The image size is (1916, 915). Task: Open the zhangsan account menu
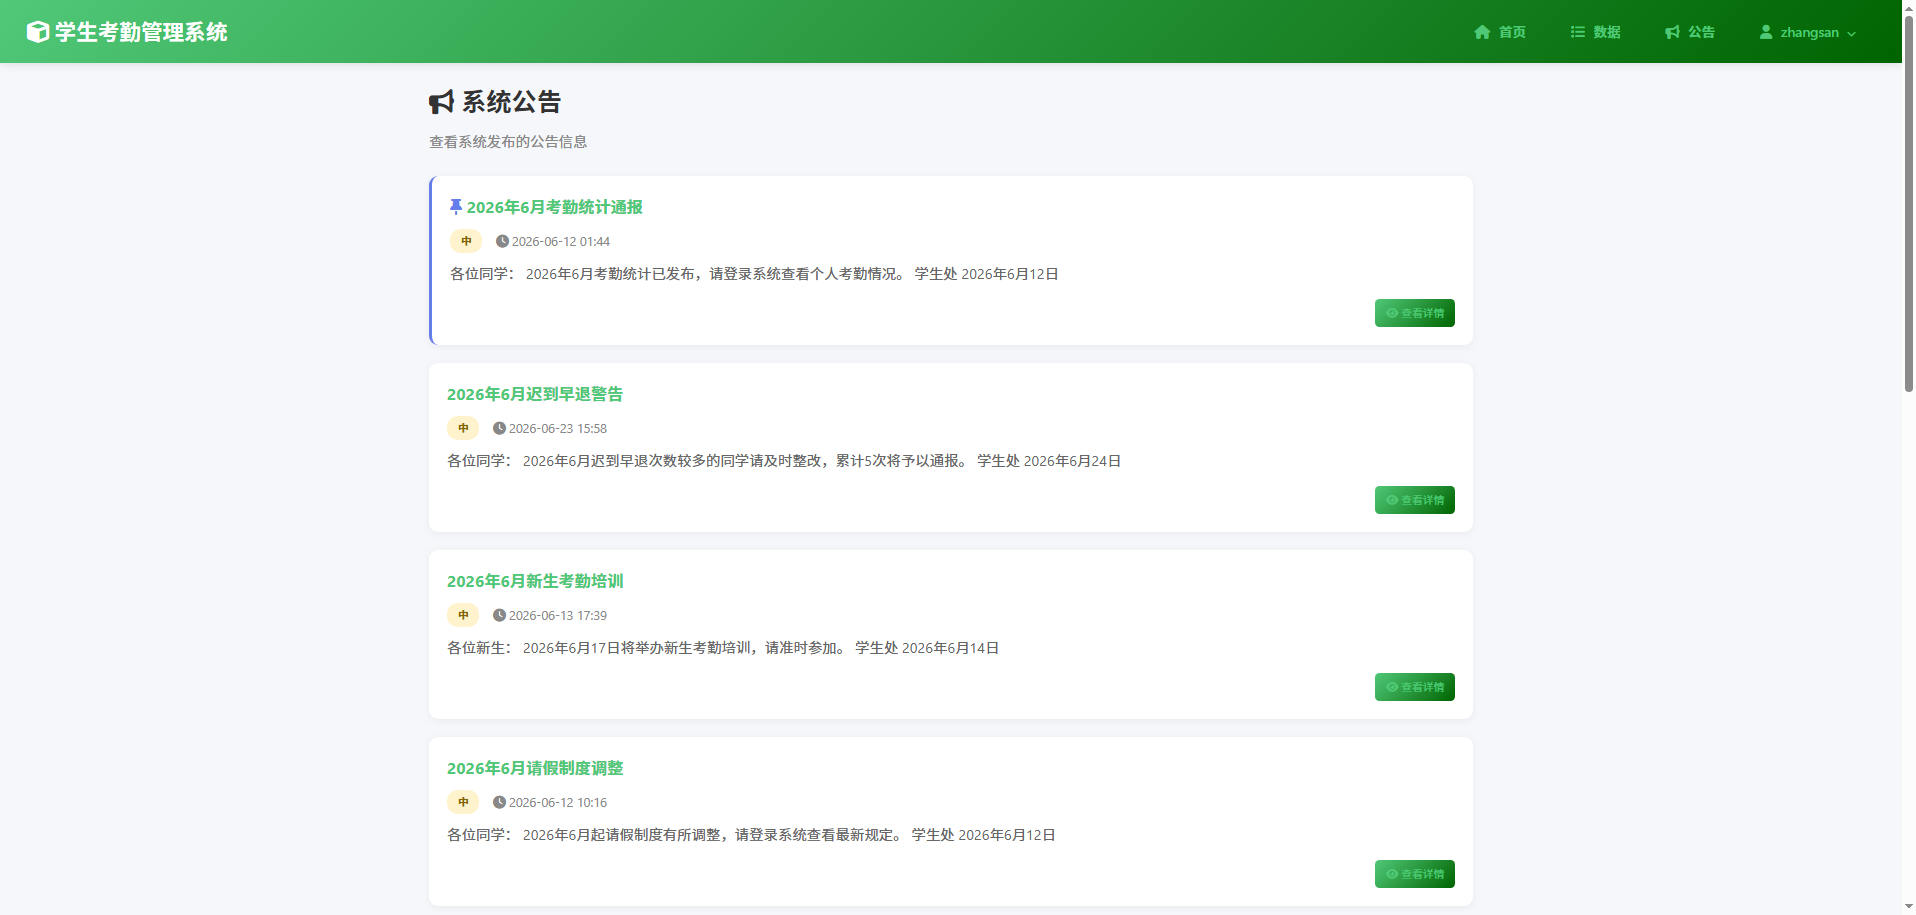coord(1807,32)
